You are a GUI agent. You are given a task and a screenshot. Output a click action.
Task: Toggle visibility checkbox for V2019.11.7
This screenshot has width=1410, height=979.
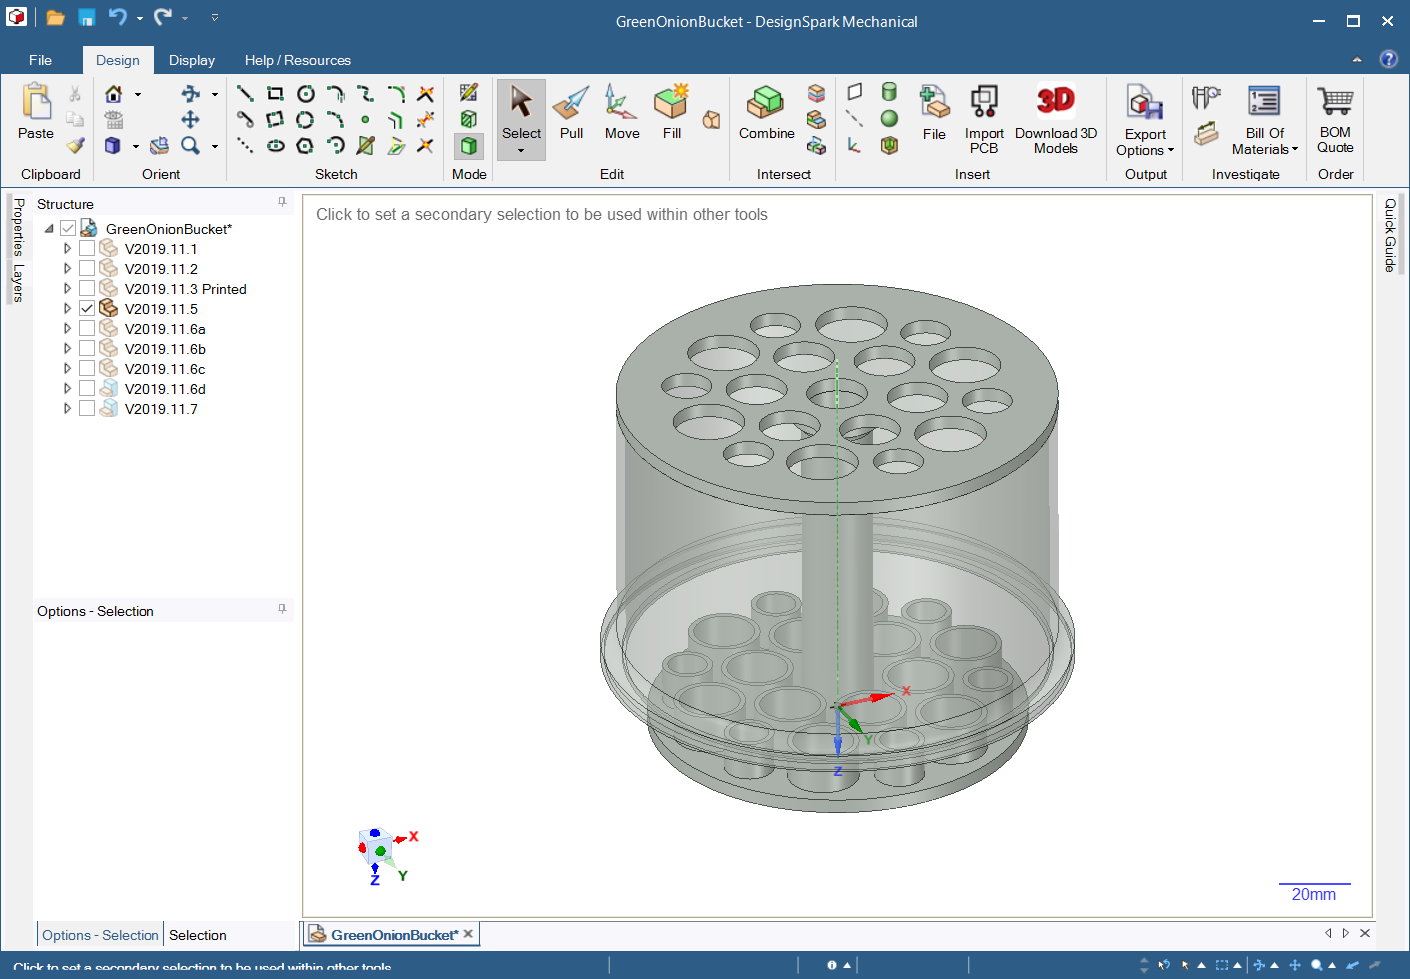click(x=87, y=408)
